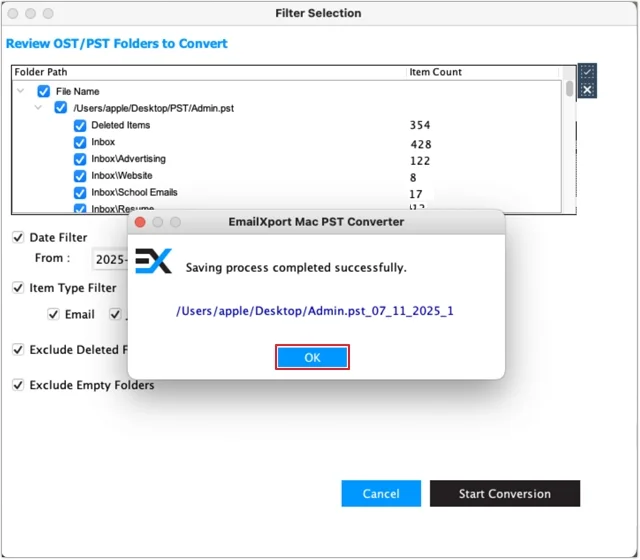Toggle the Item Type Filter checkbox
Viewport: 640px width, 560px height.
point(18,288)
